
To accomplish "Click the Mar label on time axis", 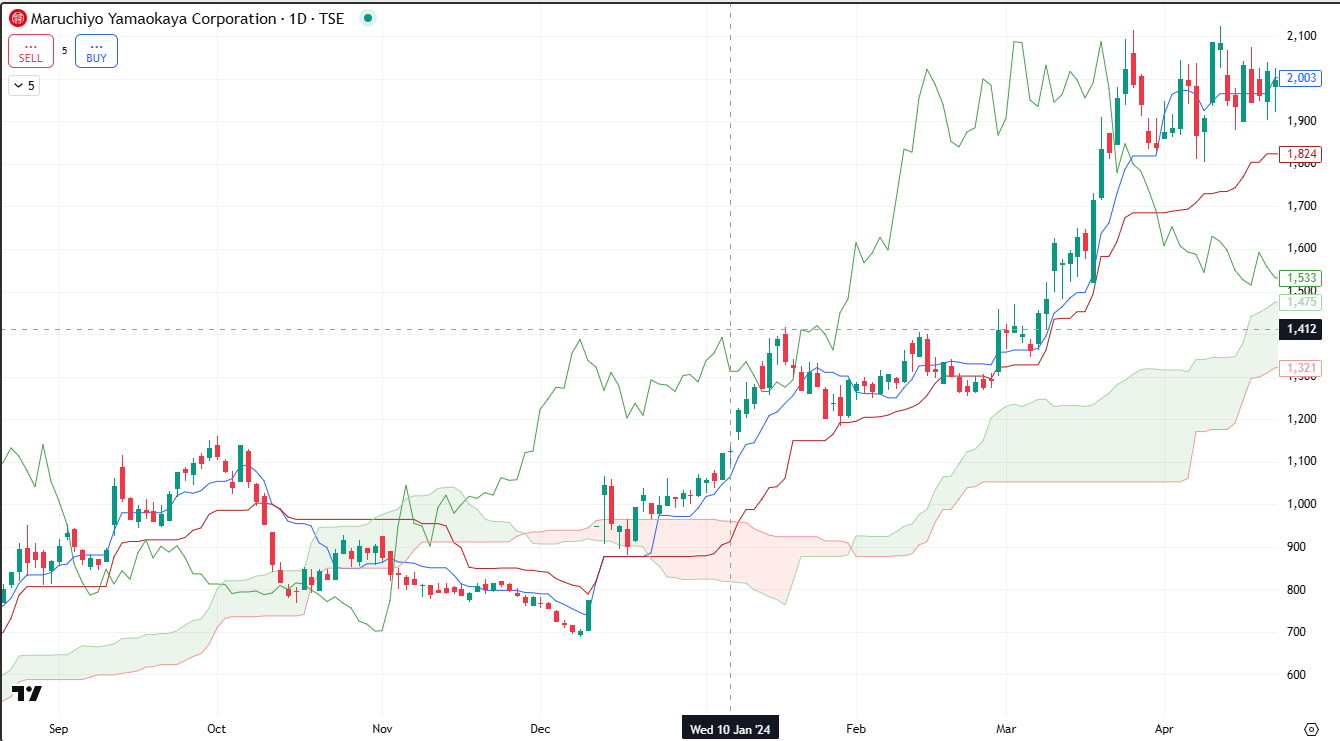I will [1004, 728].
